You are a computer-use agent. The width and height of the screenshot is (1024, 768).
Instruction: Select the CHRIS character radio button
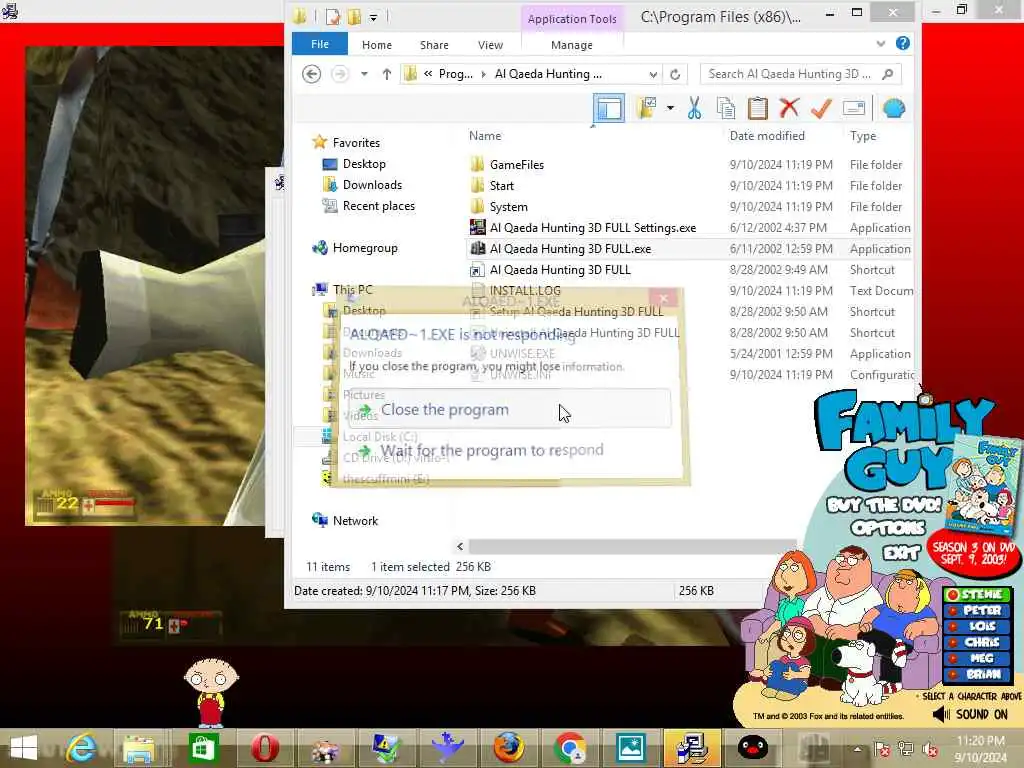tap(953, 643)
